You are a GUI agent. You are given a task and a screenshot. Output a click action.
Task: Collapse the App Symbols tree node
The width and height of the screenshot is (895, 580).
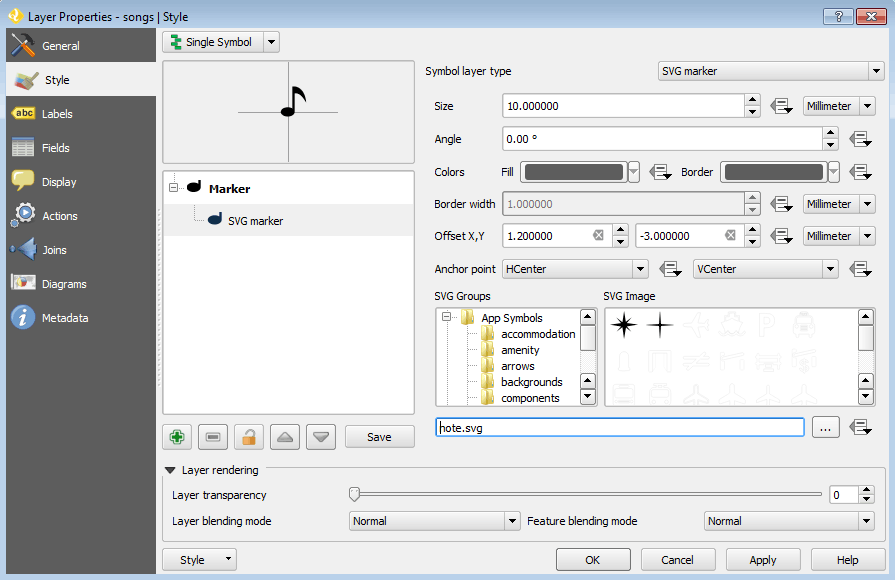click(x=447, y=318)
